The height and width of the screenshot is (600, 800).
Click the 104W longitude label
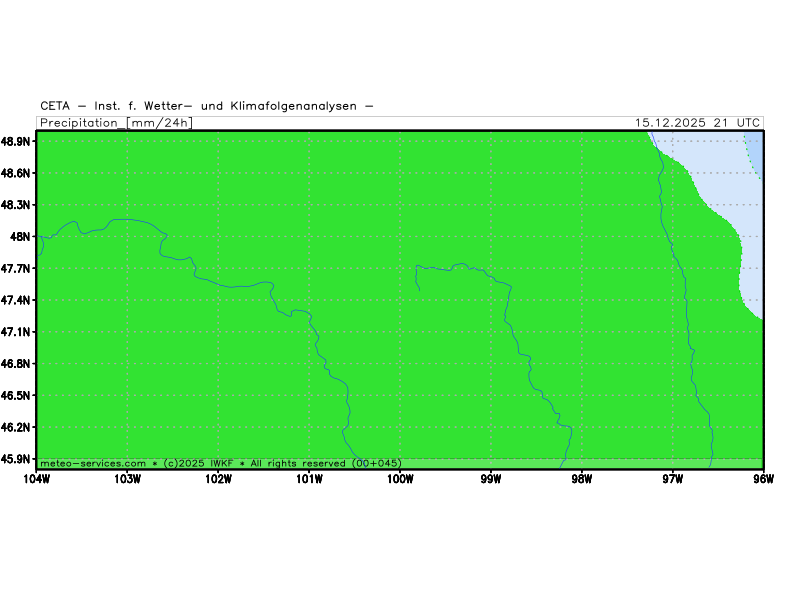click(36, 478)
